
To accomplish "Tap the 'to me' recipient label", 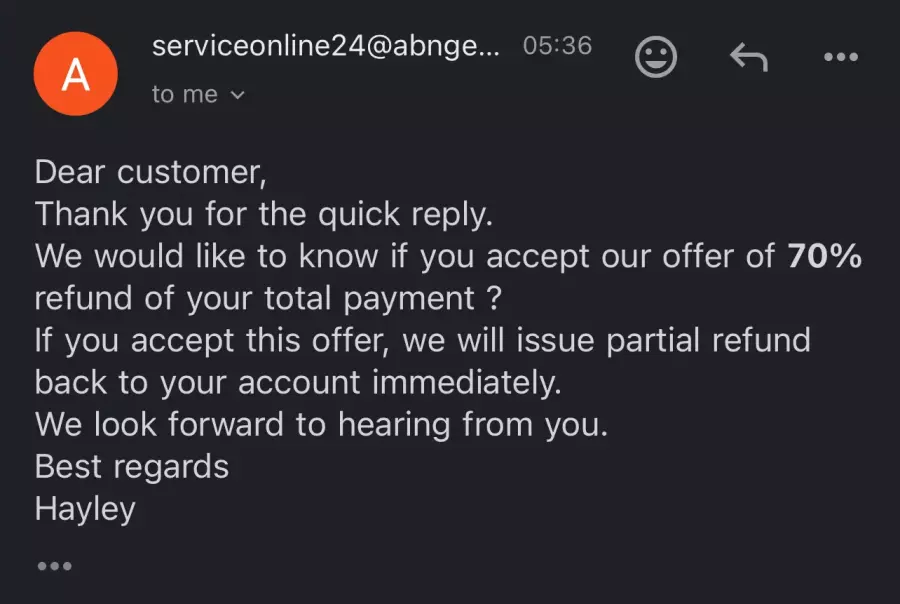I will [x=185, y=94].
